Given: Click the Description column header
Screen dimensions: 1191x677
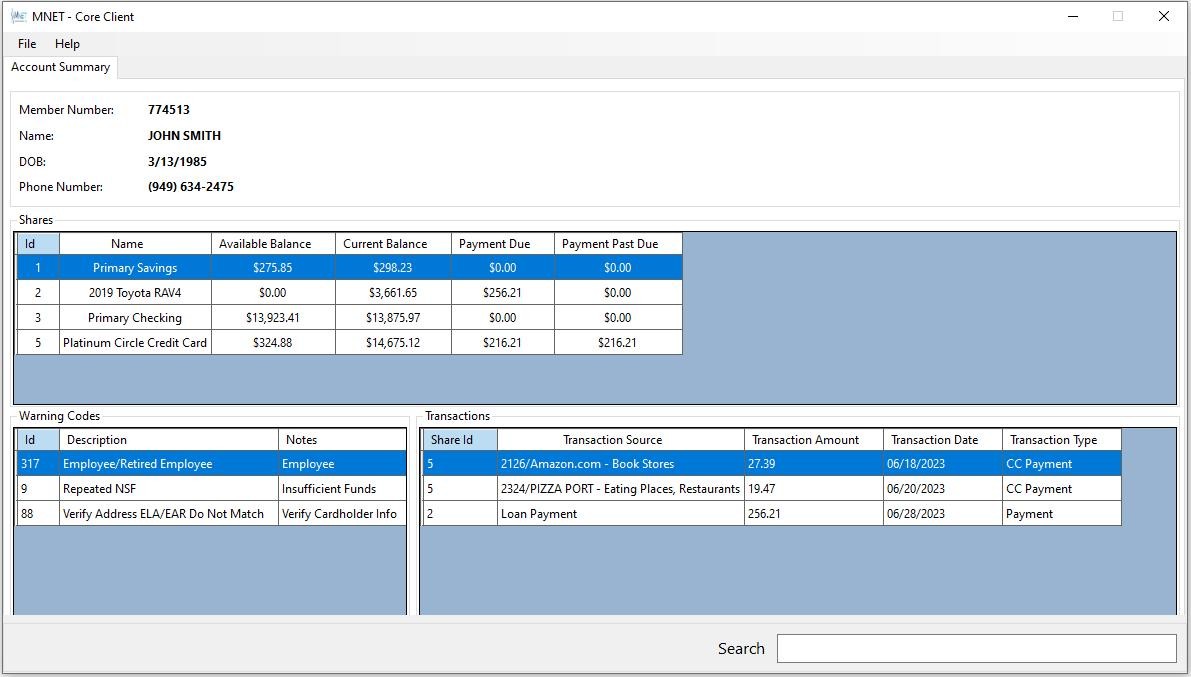Looking at the screenshot, I should [169, 439].
